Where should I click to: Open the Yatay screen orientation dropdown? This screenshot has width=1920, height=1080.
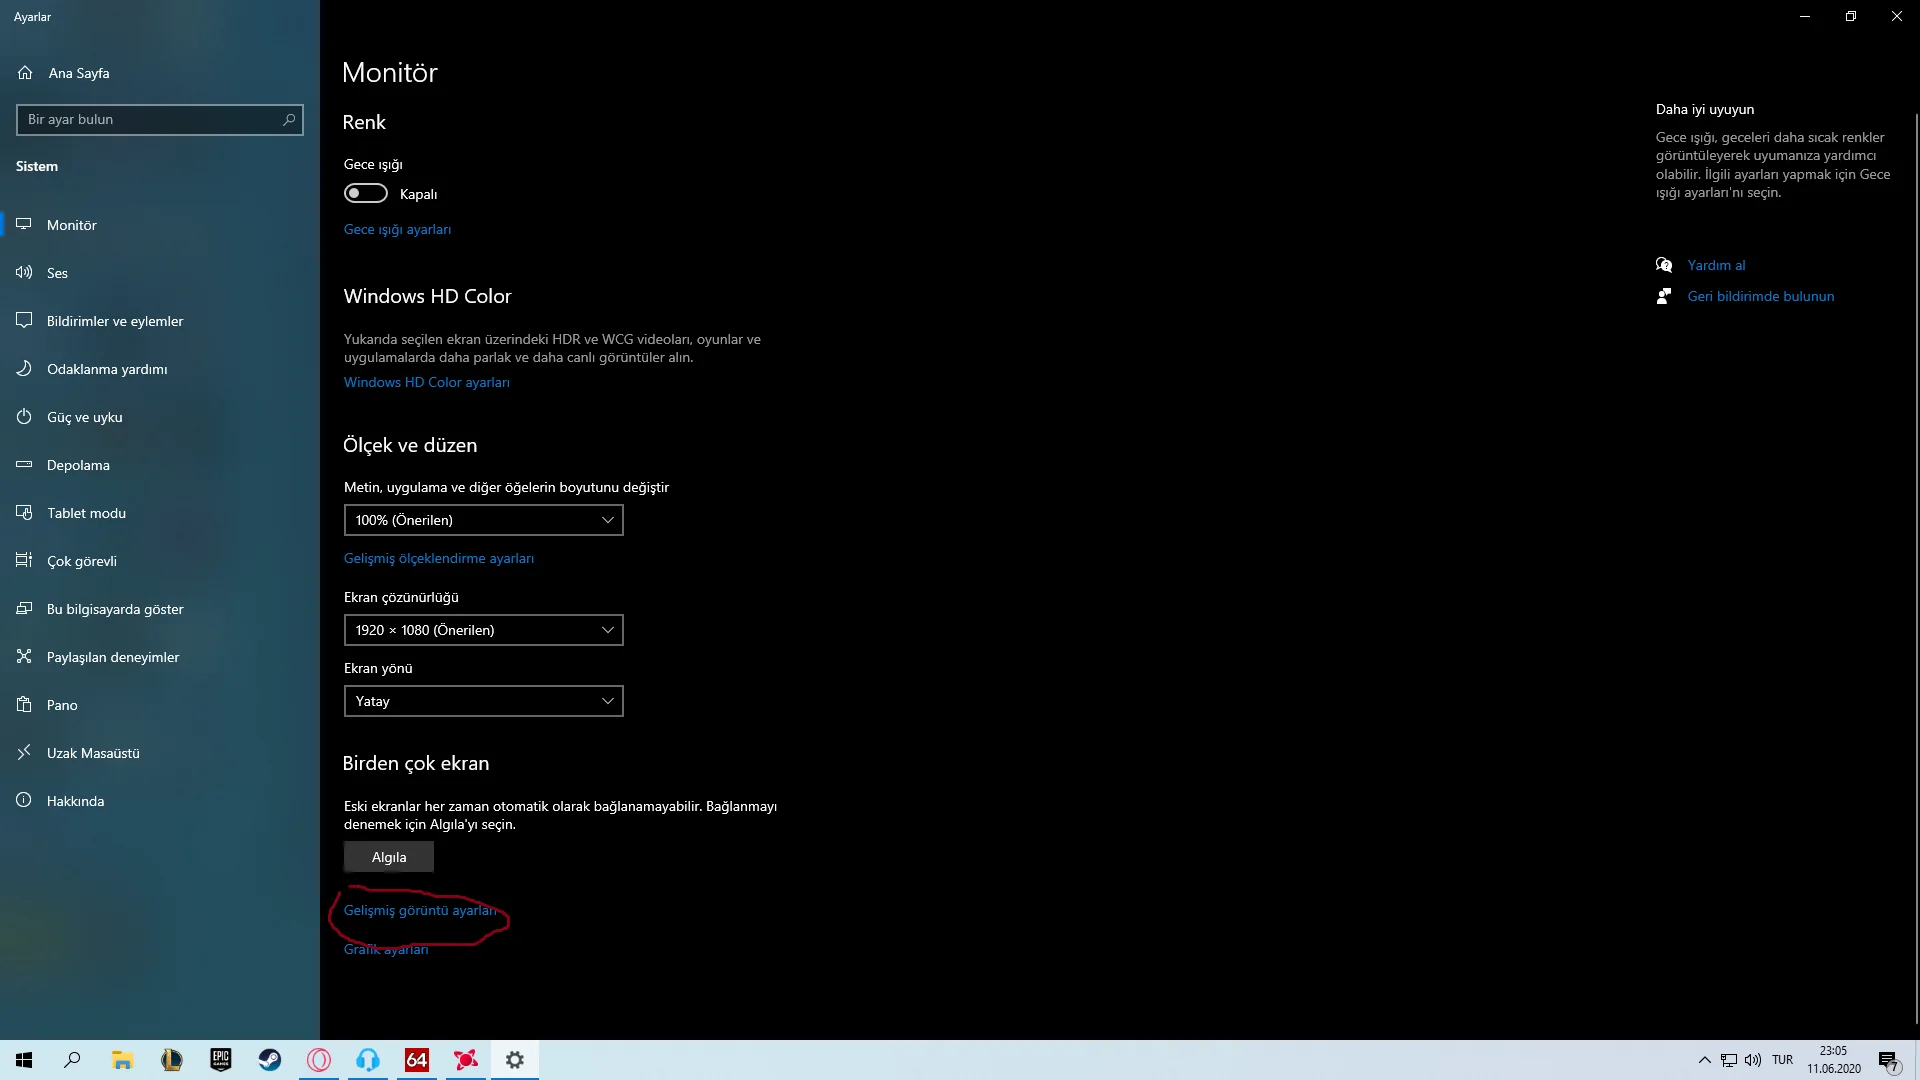point(483,700)
